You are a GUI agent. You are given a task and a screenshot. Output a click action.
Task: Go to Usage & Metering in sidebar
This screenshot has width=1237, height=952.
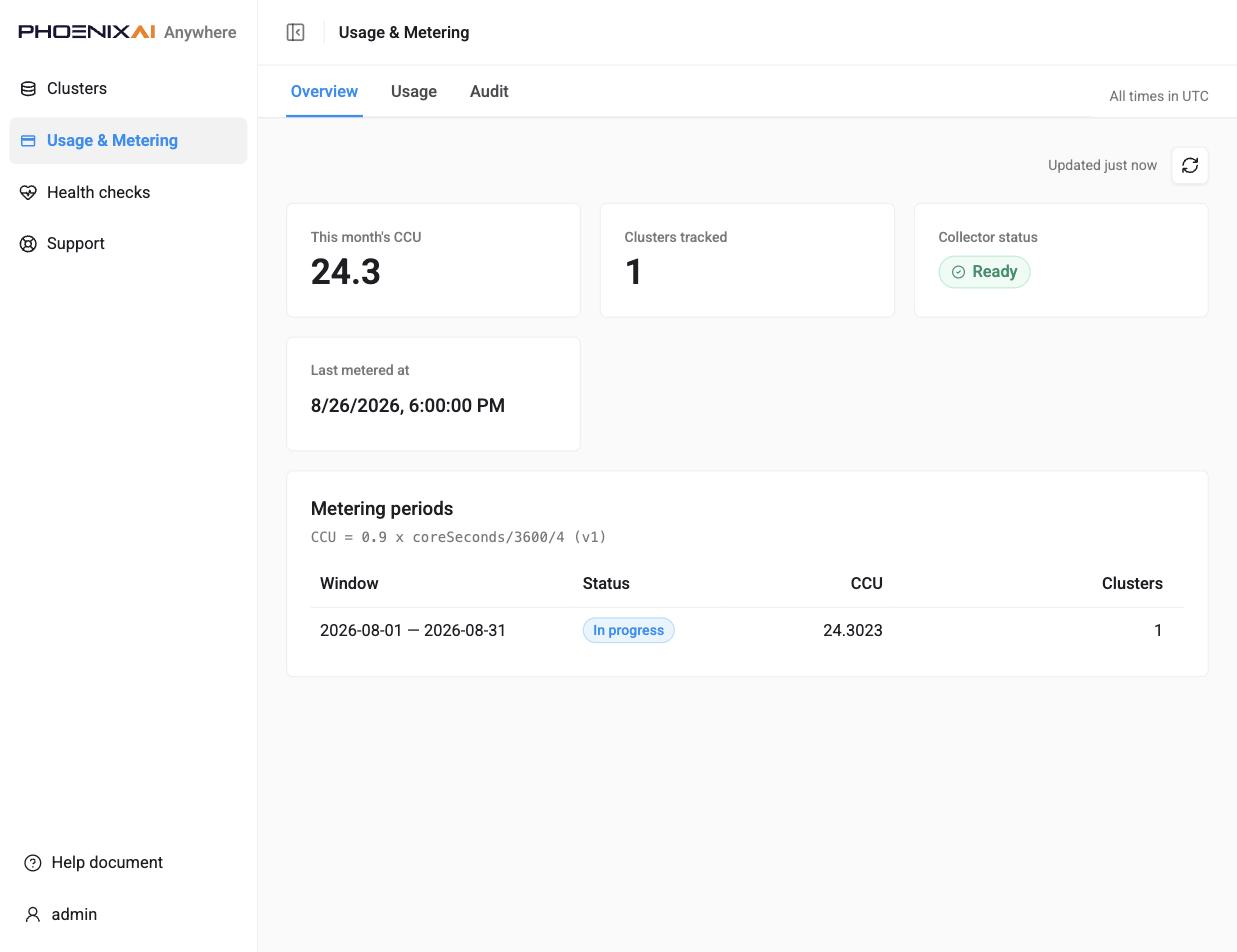tap(128, 141)
